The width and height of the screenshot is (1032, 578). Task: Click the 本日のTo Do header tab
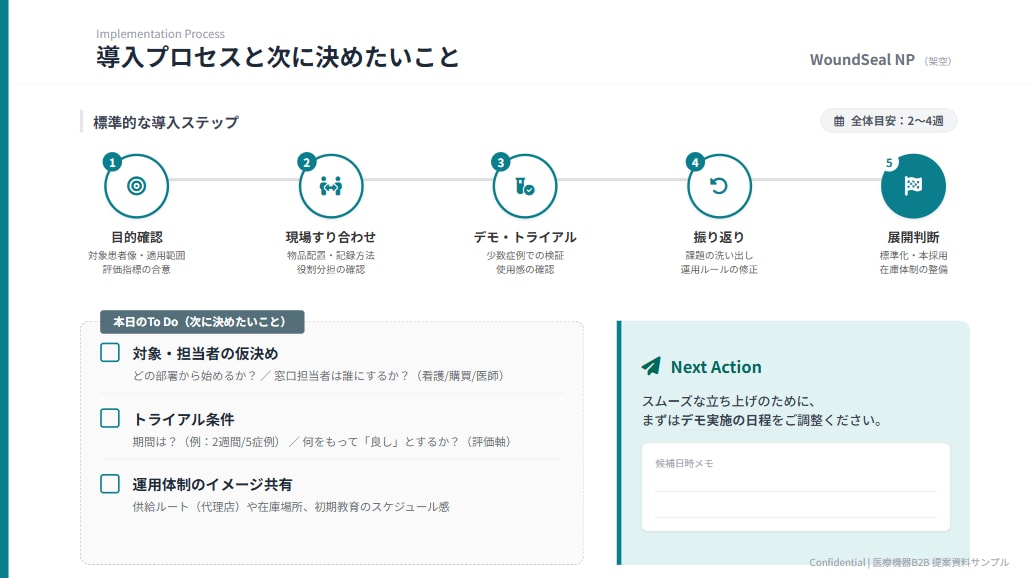(x=202, y=322)
